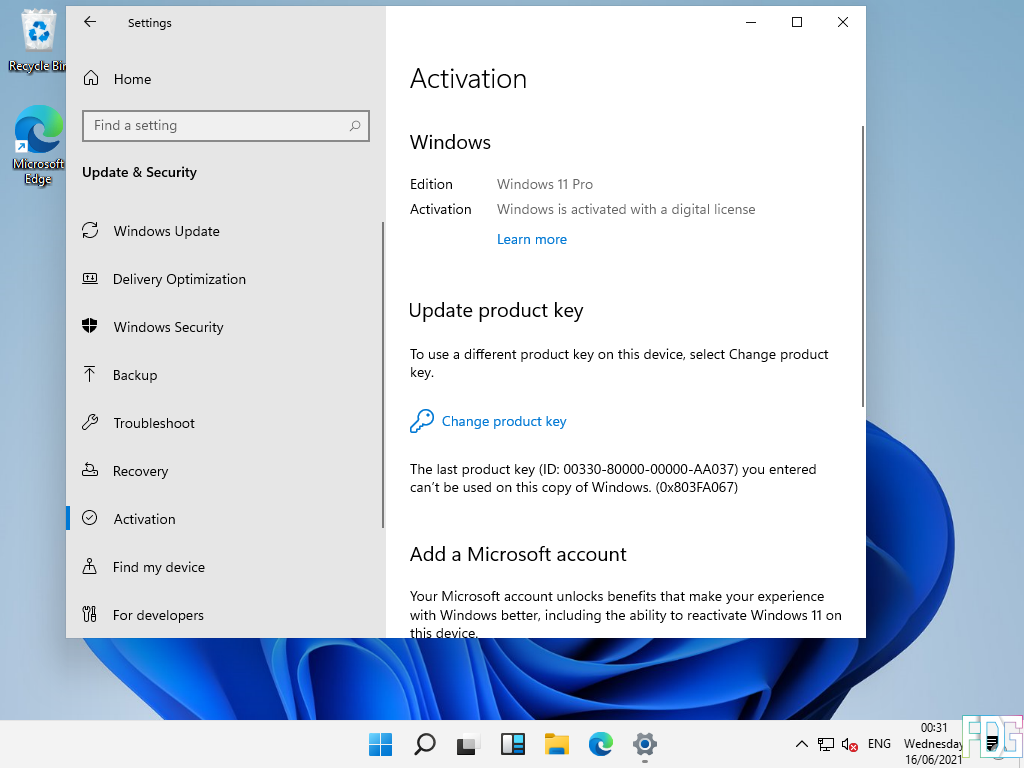The image size is (1024, 768).
Task: Select the For developers tools icon
Action: (x=89, y=615)
